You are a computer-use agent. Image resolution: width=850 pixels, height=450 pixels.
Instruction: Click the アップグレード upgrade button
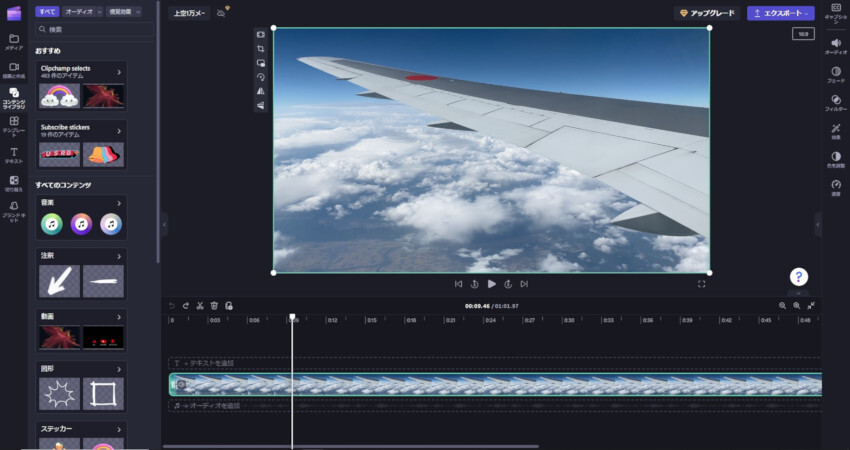pos(707,13)
